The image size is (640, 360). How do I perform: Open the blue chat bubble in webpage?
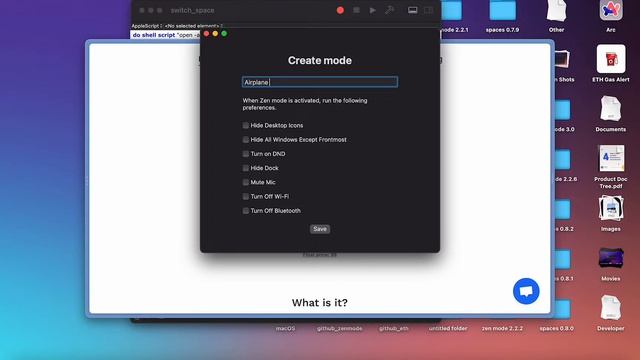tap(526, 291)
